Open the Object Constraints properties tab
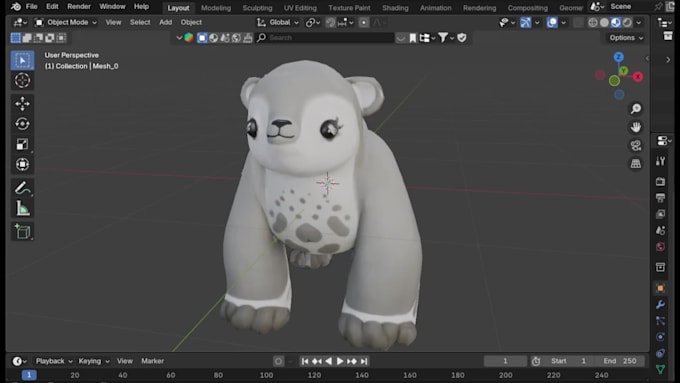 pos(660,353)
